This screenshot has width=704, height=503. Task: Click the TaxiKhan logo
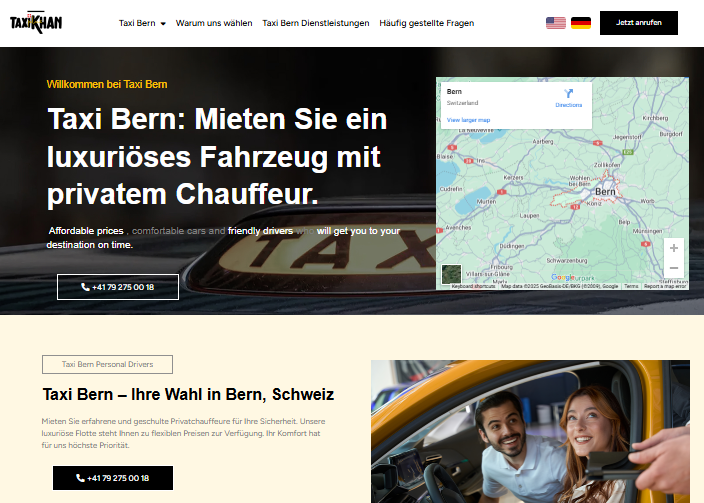[x=36, y=23]
